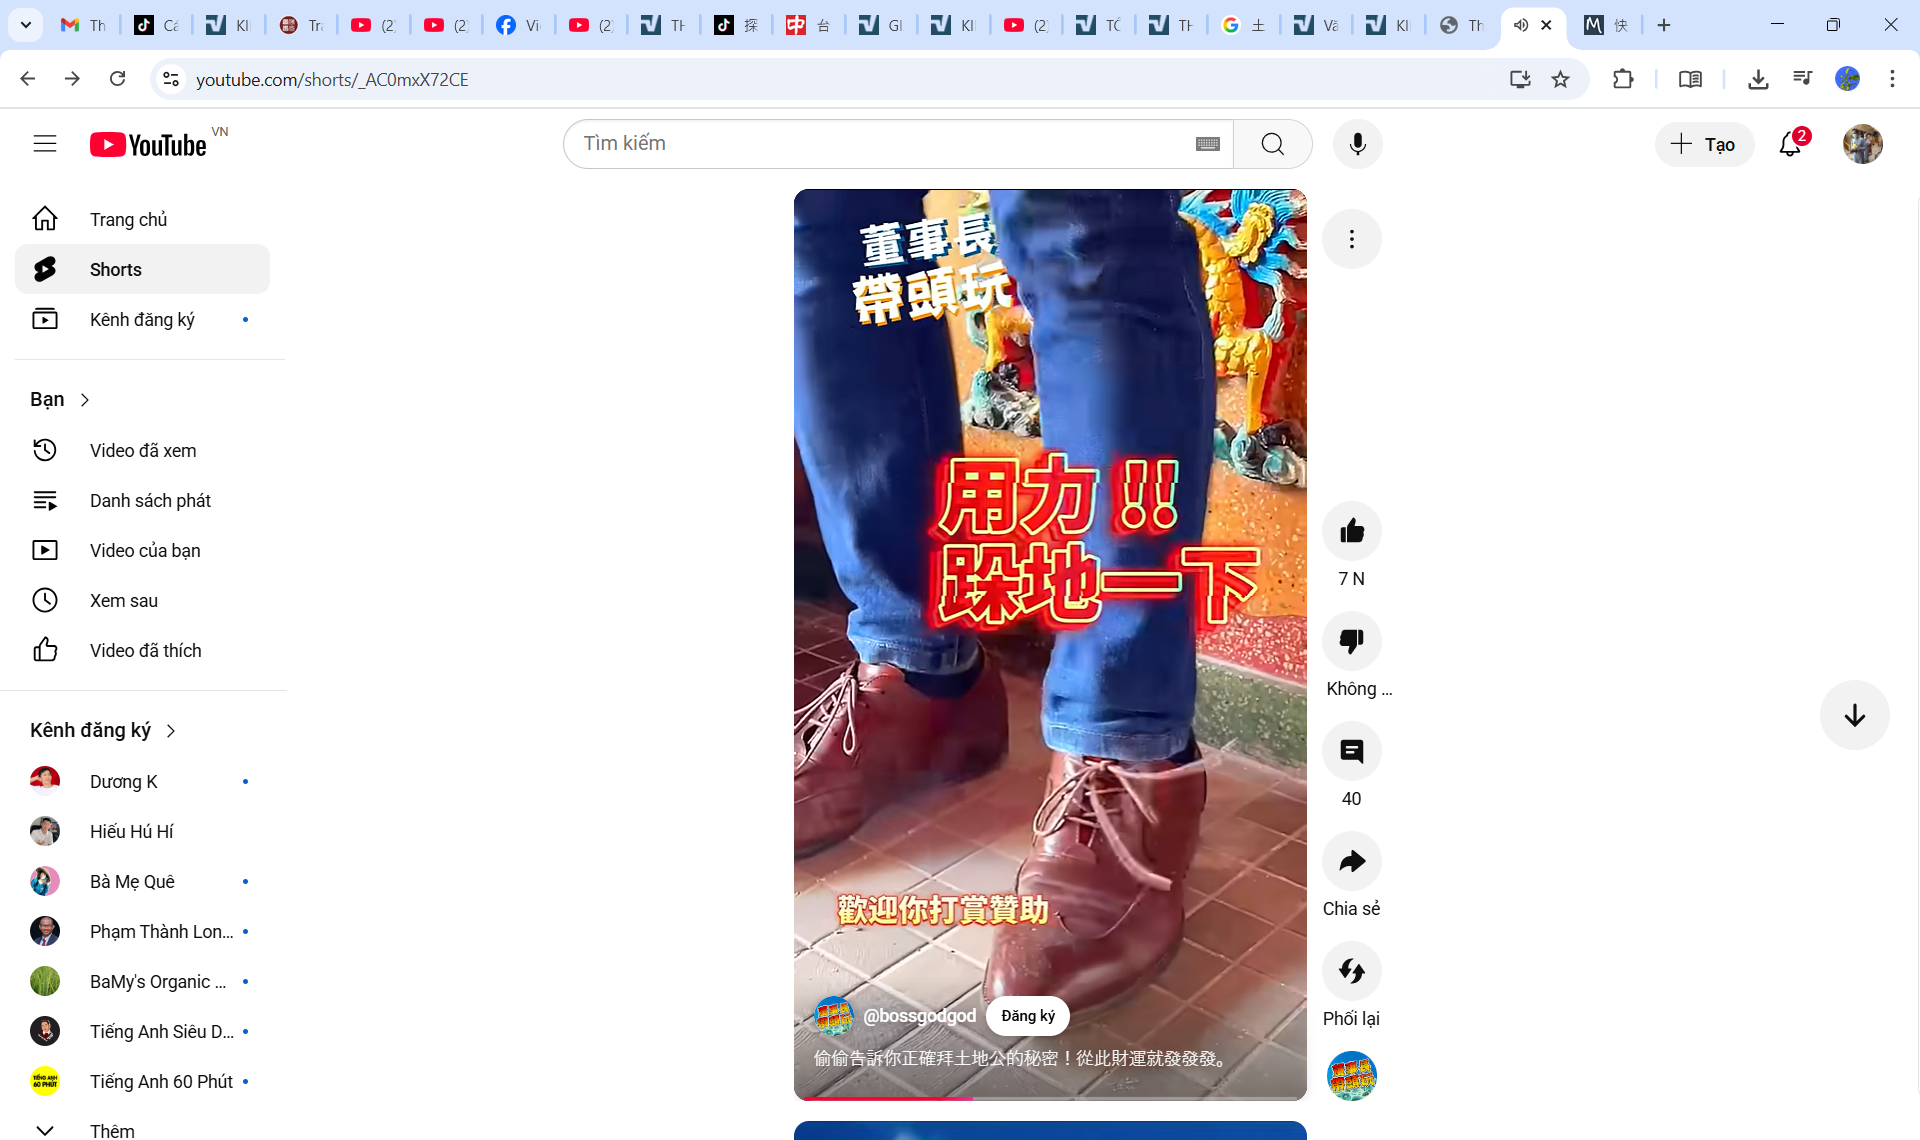Open the tab search dropdown arrow
Viewport: 1920px width, 1140px height.
pos(25,25)
